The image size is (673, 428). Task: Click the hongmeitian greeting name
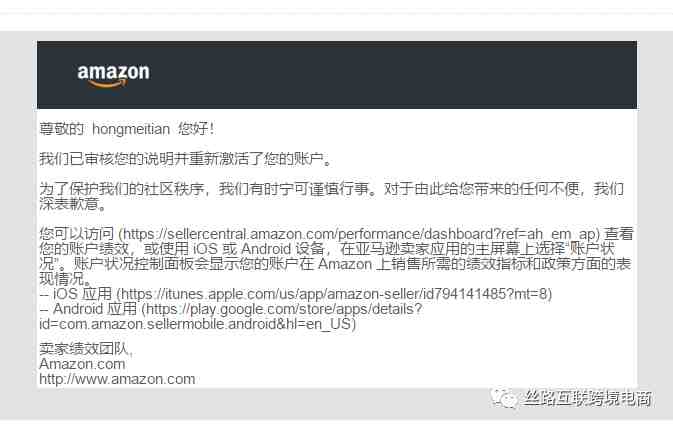point(131,129)
